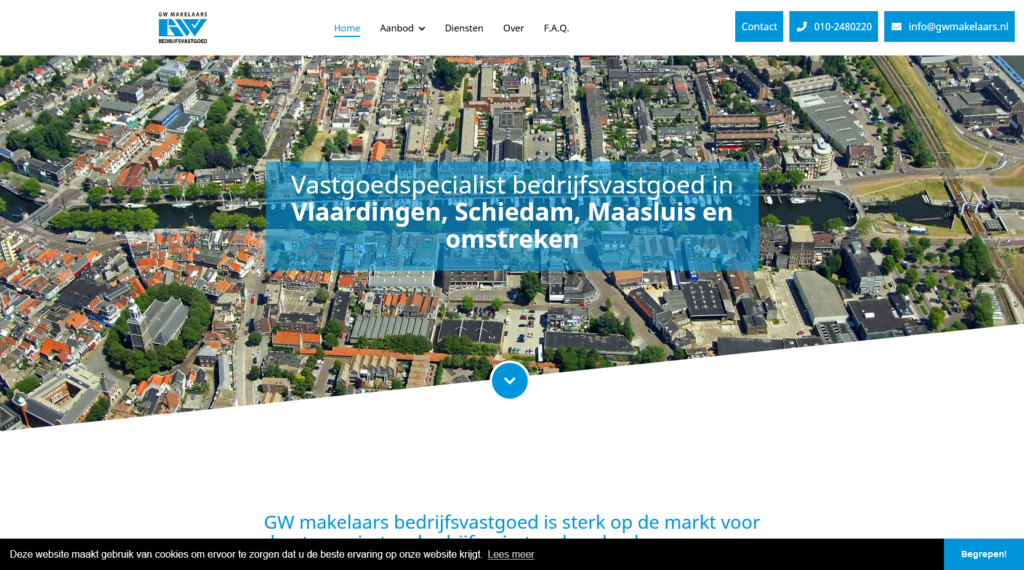Call the number 010-2480220
Viewport: 1024px width, 570px height.
pos(842,27)
